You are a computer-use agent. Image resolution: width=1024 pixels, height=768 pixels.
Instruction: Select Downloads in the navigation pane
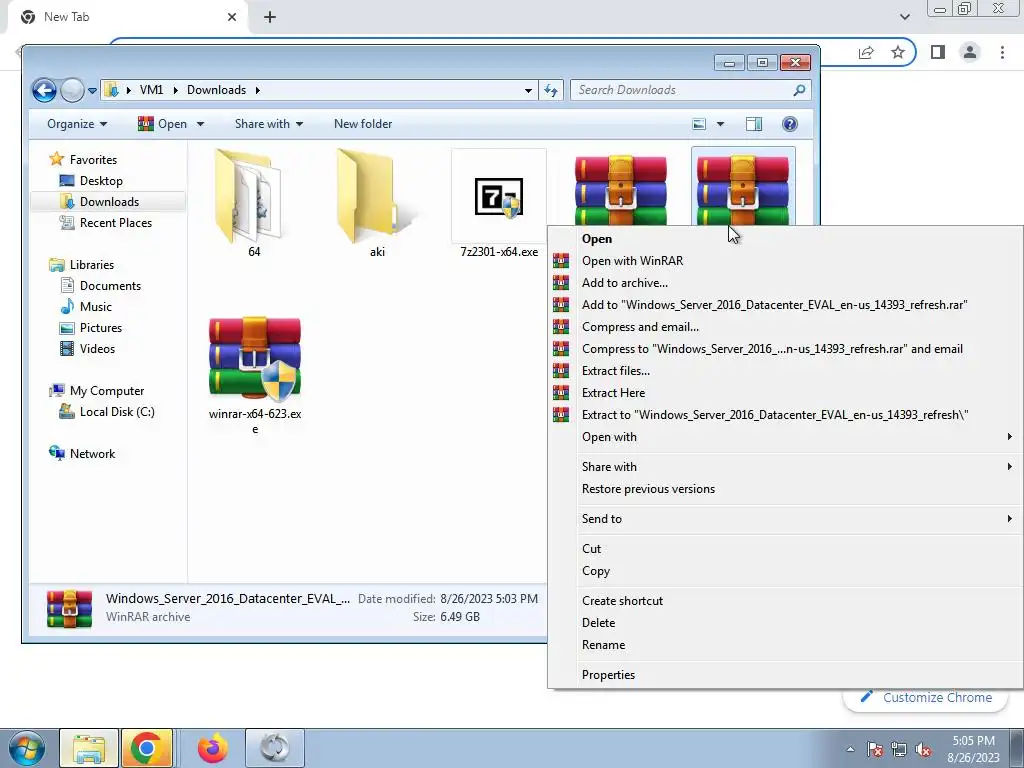(99, 202)
